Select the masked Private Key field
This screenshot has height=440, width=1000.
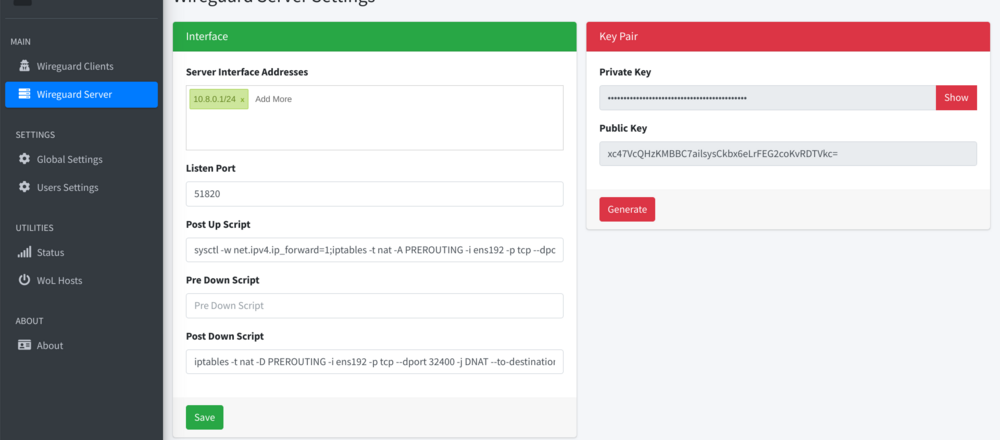767,98
